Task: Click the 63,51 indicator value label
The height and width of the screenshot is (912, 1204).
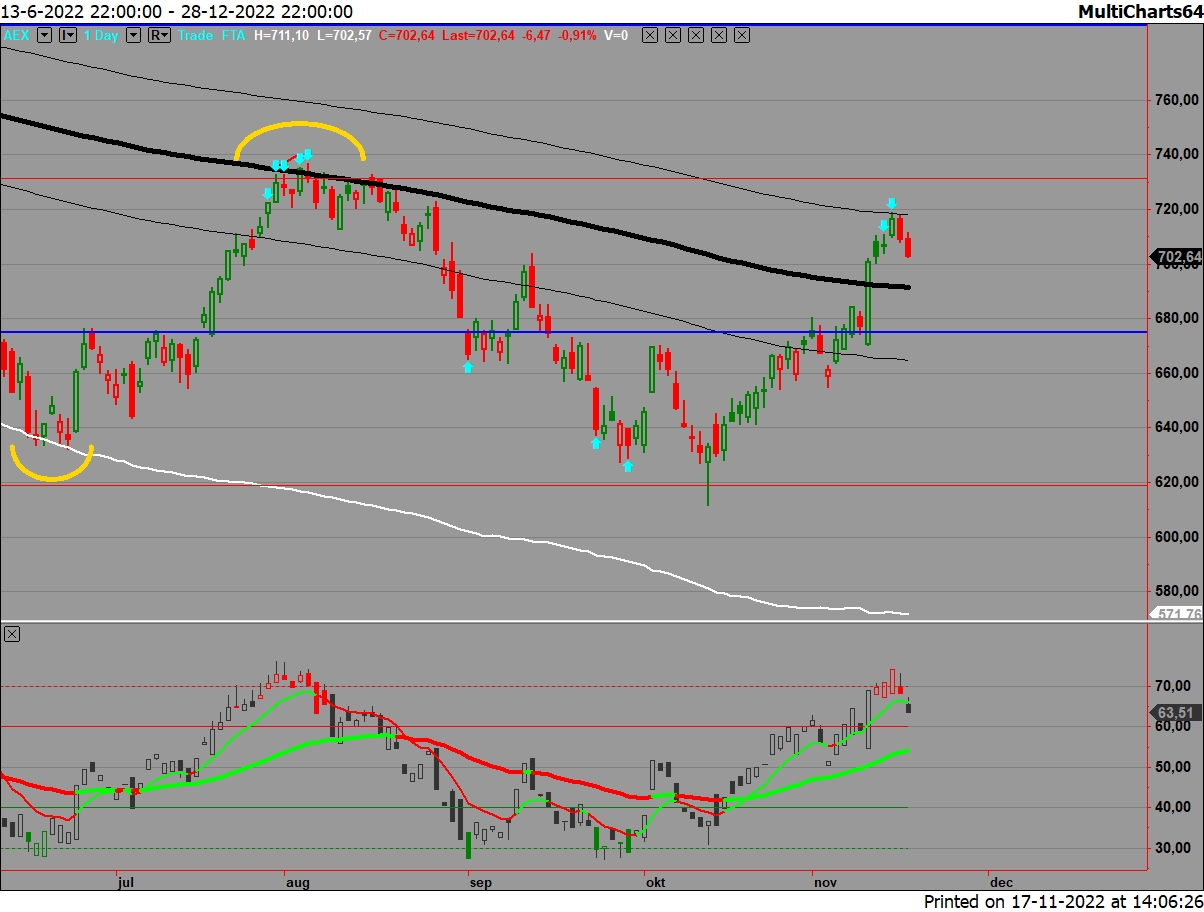Action: point(1177,712)
